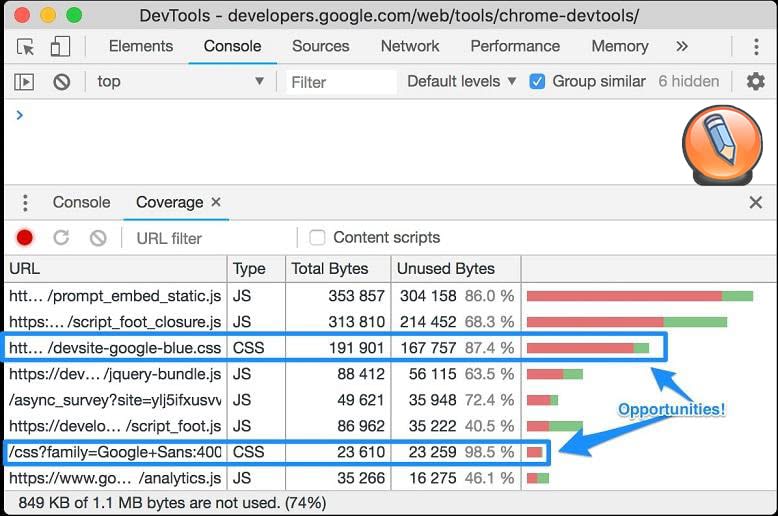Switch to the Network tab
The width and height of the screenshot is (778, 516).
410,47
